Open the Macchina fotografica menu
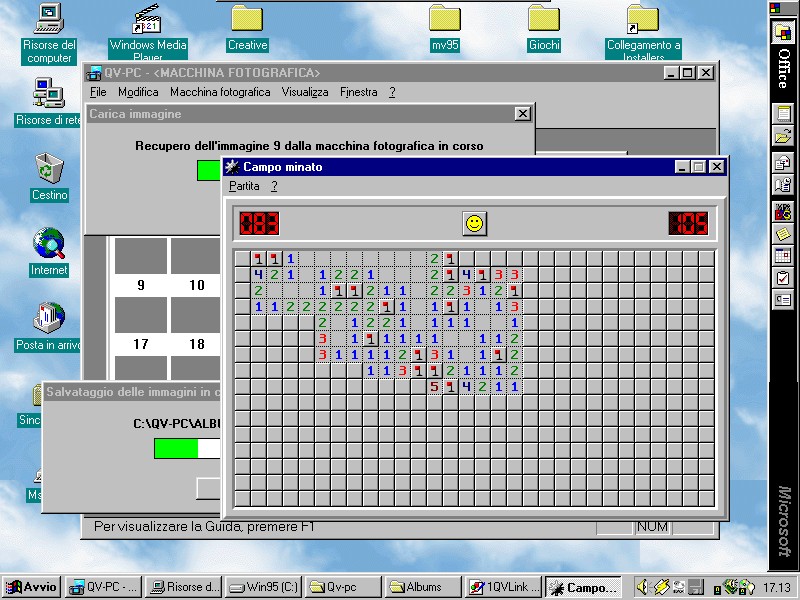800x600 pixels. tap(220, 92)
